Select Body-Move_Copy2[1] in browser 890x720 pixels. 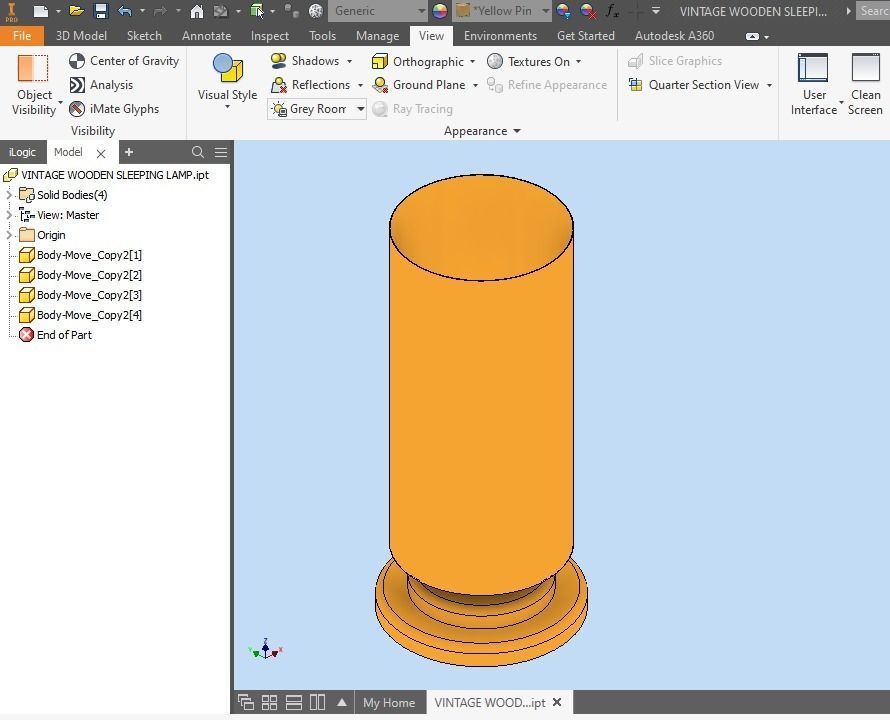click(81, 255)
